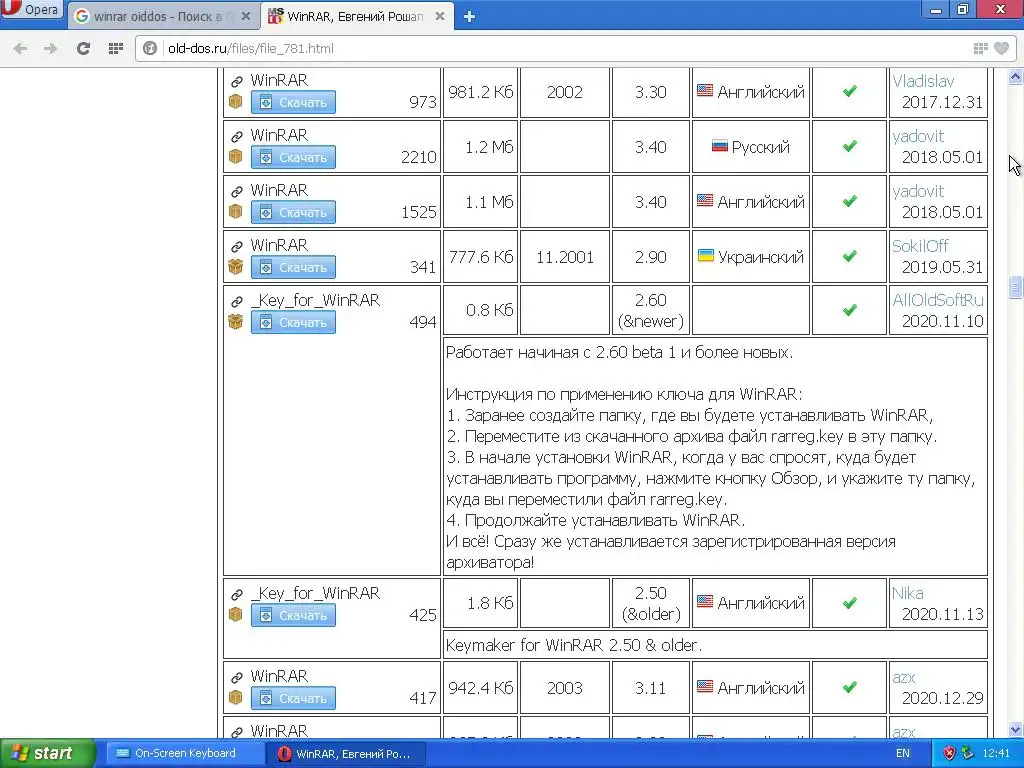1024x768 pixels.
Task: Click the Opera menu button
Action: (x=31, y=10)
